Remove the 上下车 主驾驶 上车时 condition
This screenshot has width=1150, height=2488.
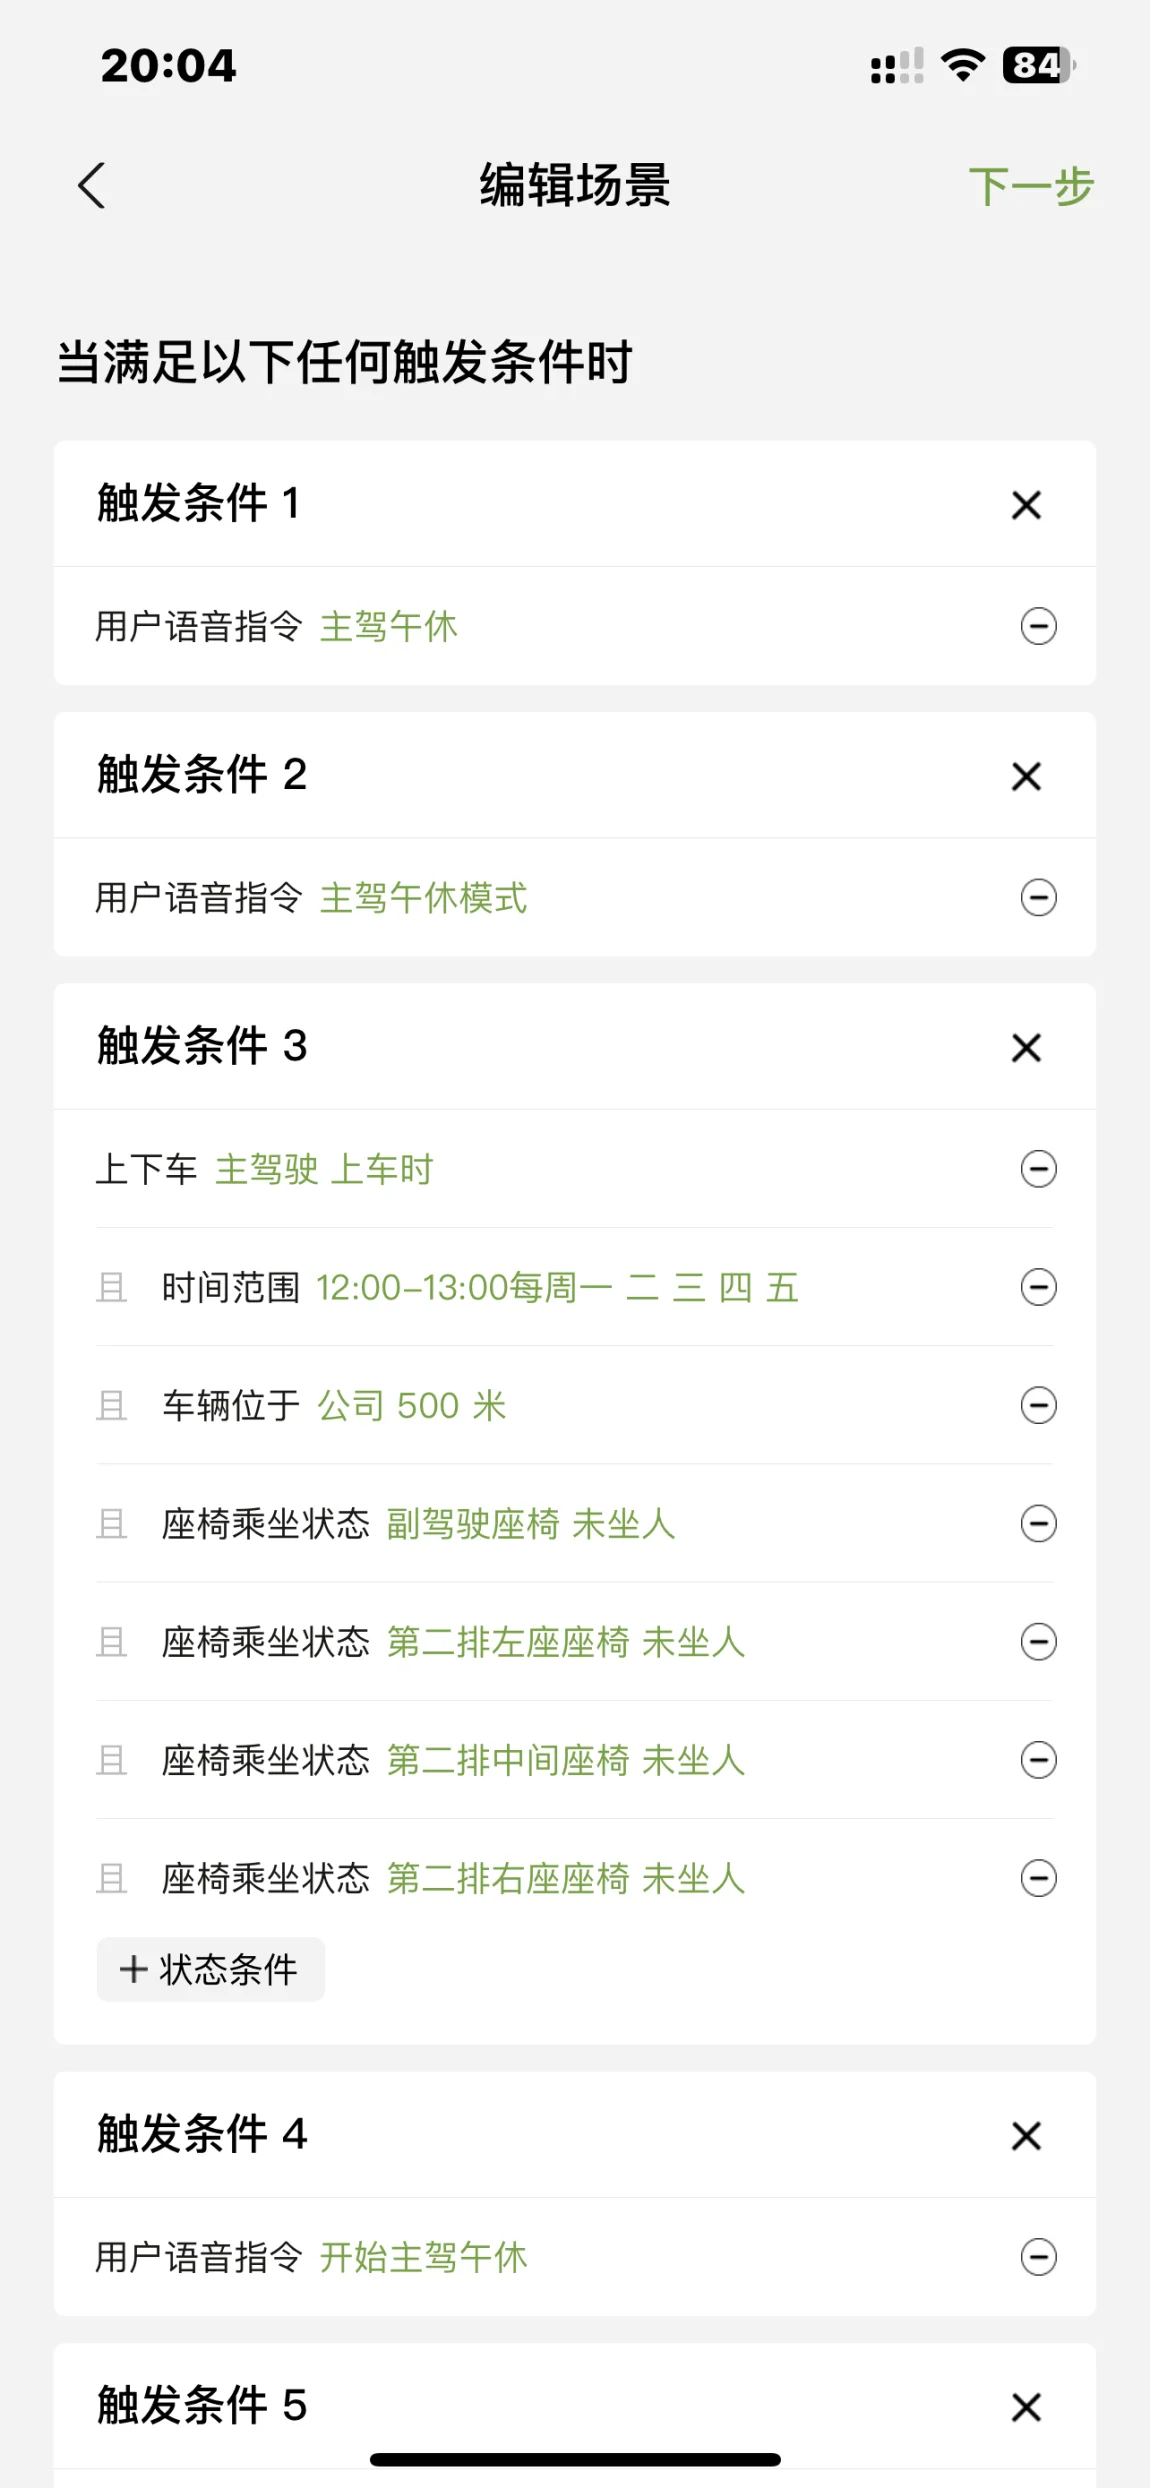(1038, 1169)
